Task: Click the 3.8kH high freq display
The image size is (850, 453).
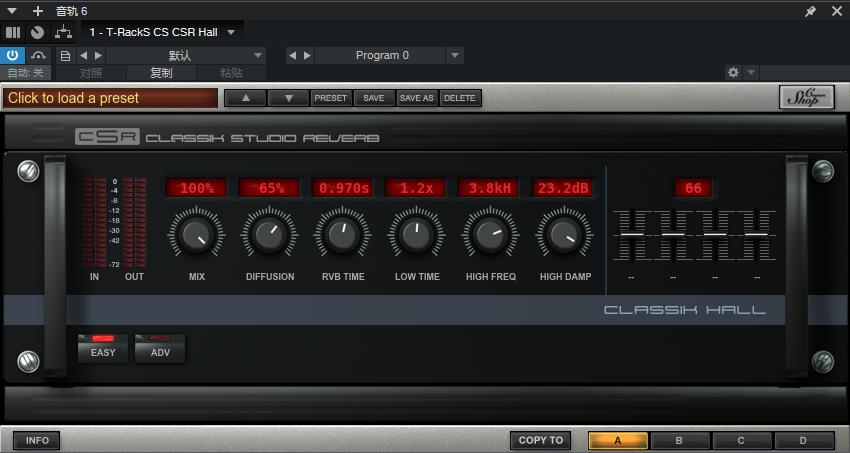Action: click(x=489, y=188)
